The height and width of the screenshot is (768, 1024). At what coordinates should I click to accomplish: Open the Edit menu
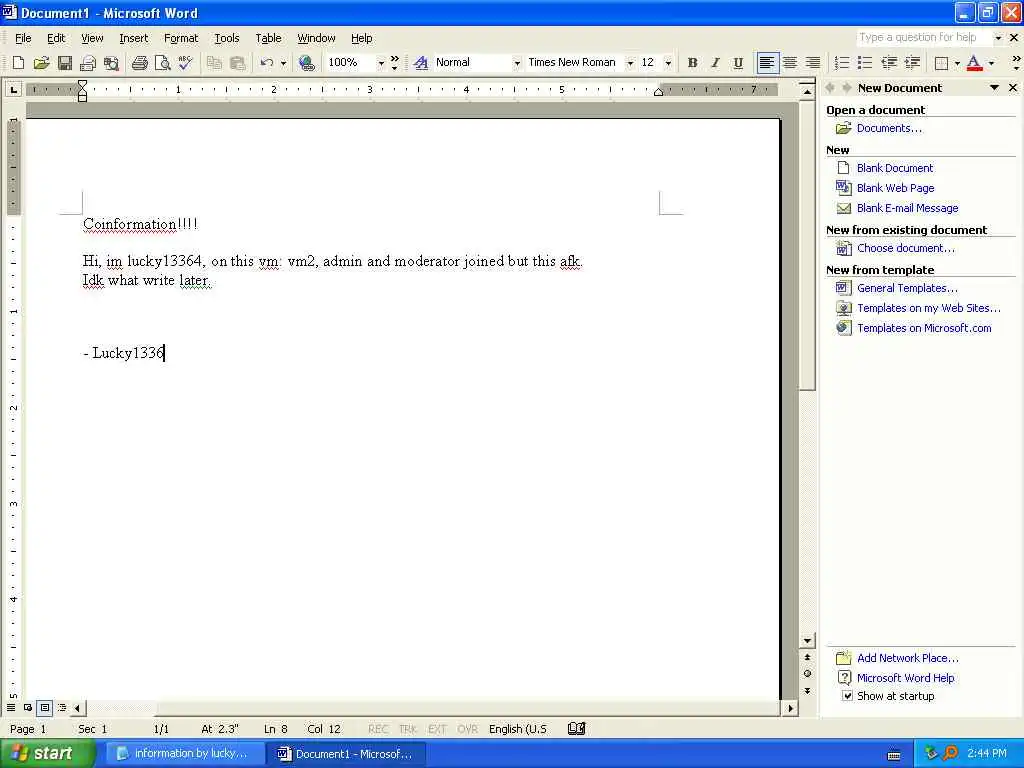coord(56,38)
